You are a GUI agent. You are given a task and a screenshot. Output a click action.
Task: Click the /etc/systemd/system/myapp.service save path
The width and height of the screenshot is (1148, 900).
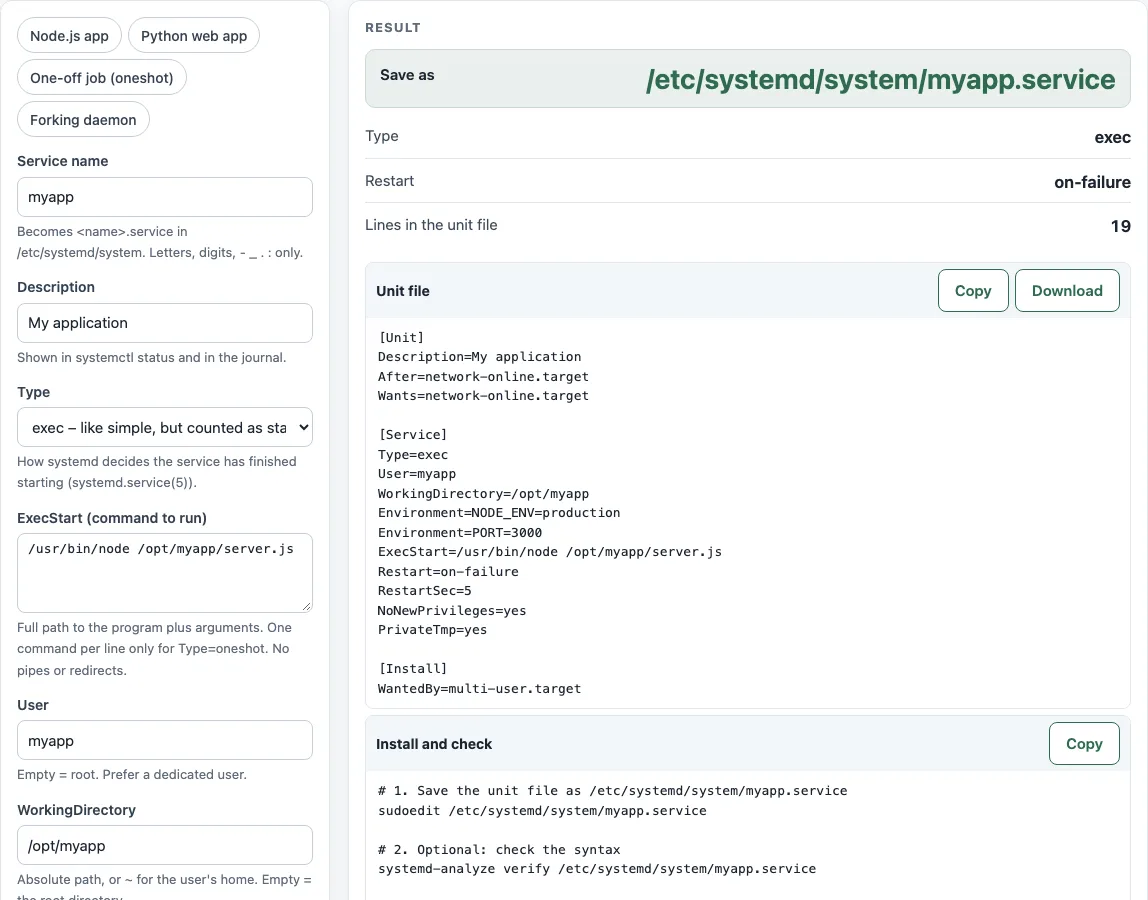point(880,79)
